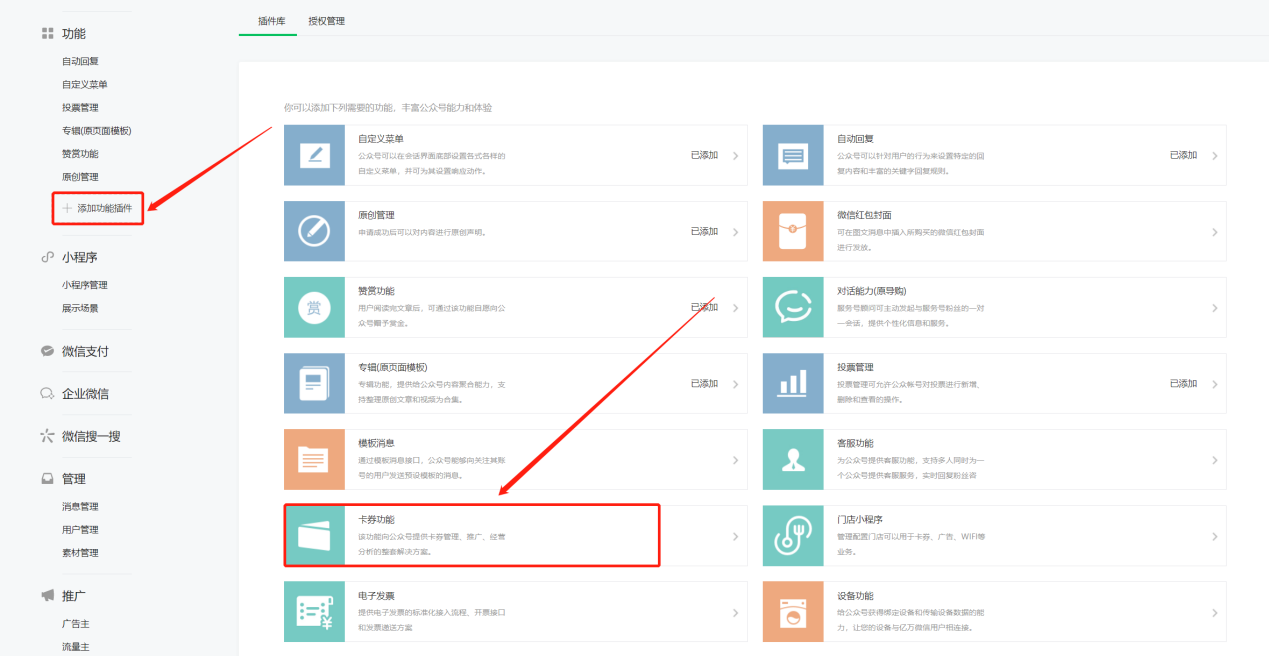Viewport: 1269px width, 656px height.
Task: Expand the 模板消息 row arrow
Action: (x=735, y=460)
